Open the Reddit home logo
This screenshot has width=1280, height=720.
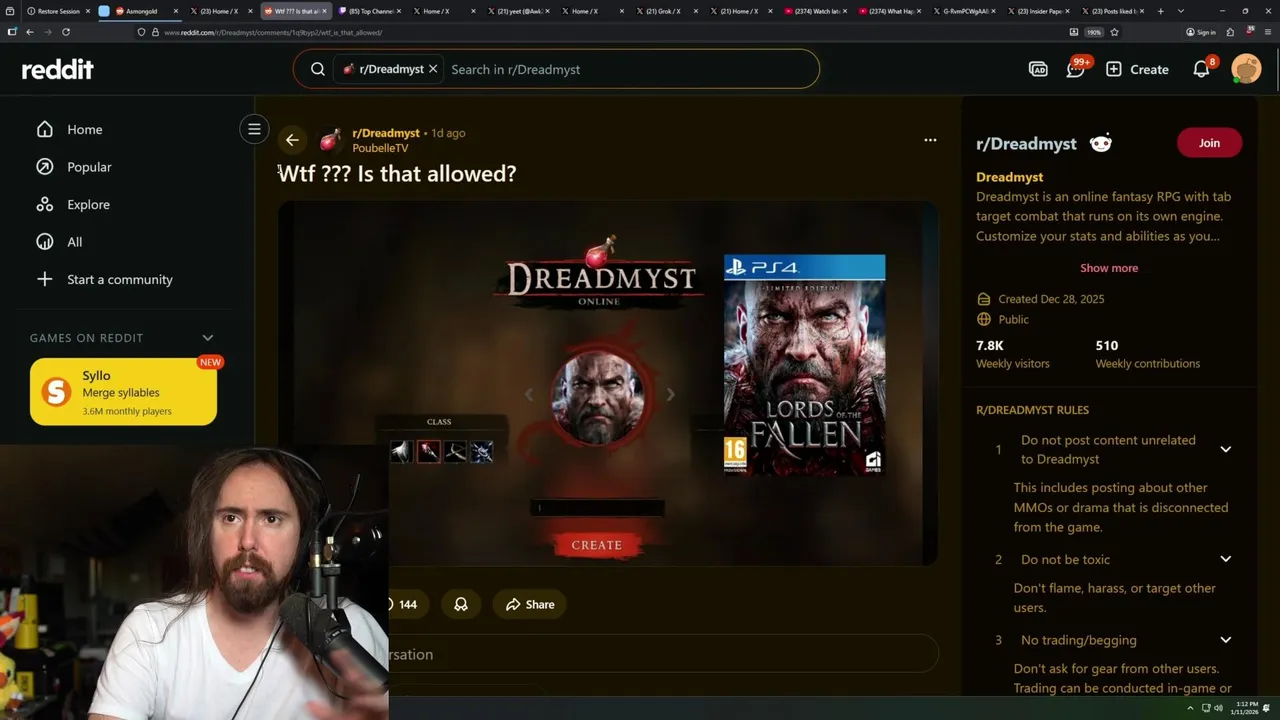tap(58, 69)
